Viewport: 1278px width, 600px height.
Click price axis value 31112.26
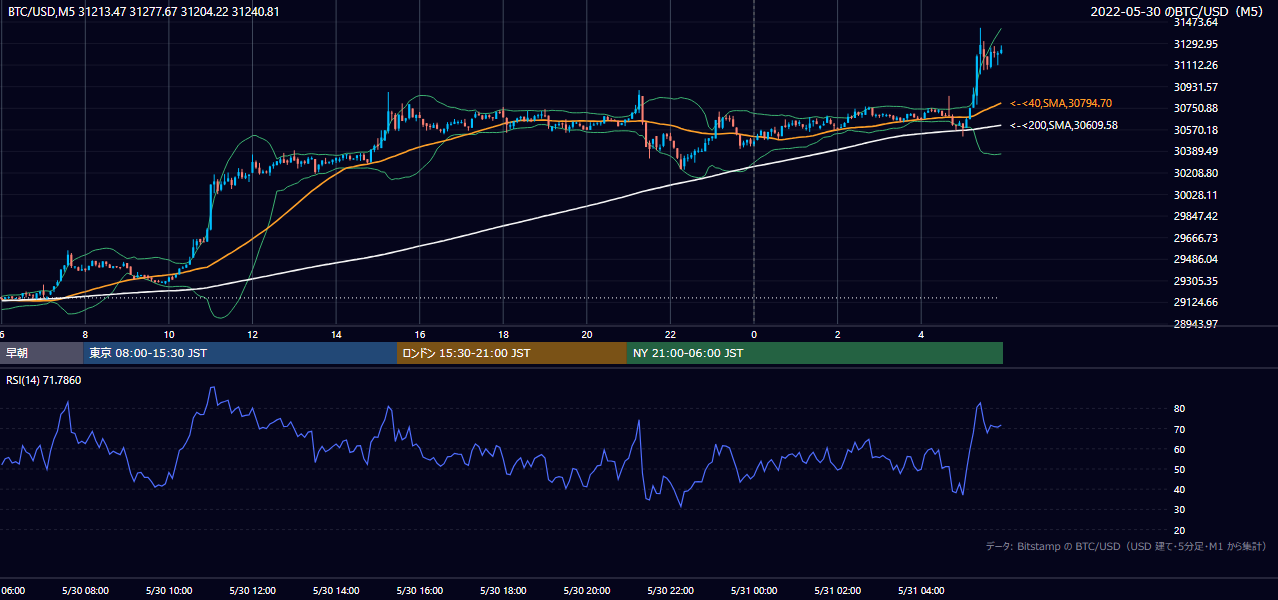tap(1195, 65)
